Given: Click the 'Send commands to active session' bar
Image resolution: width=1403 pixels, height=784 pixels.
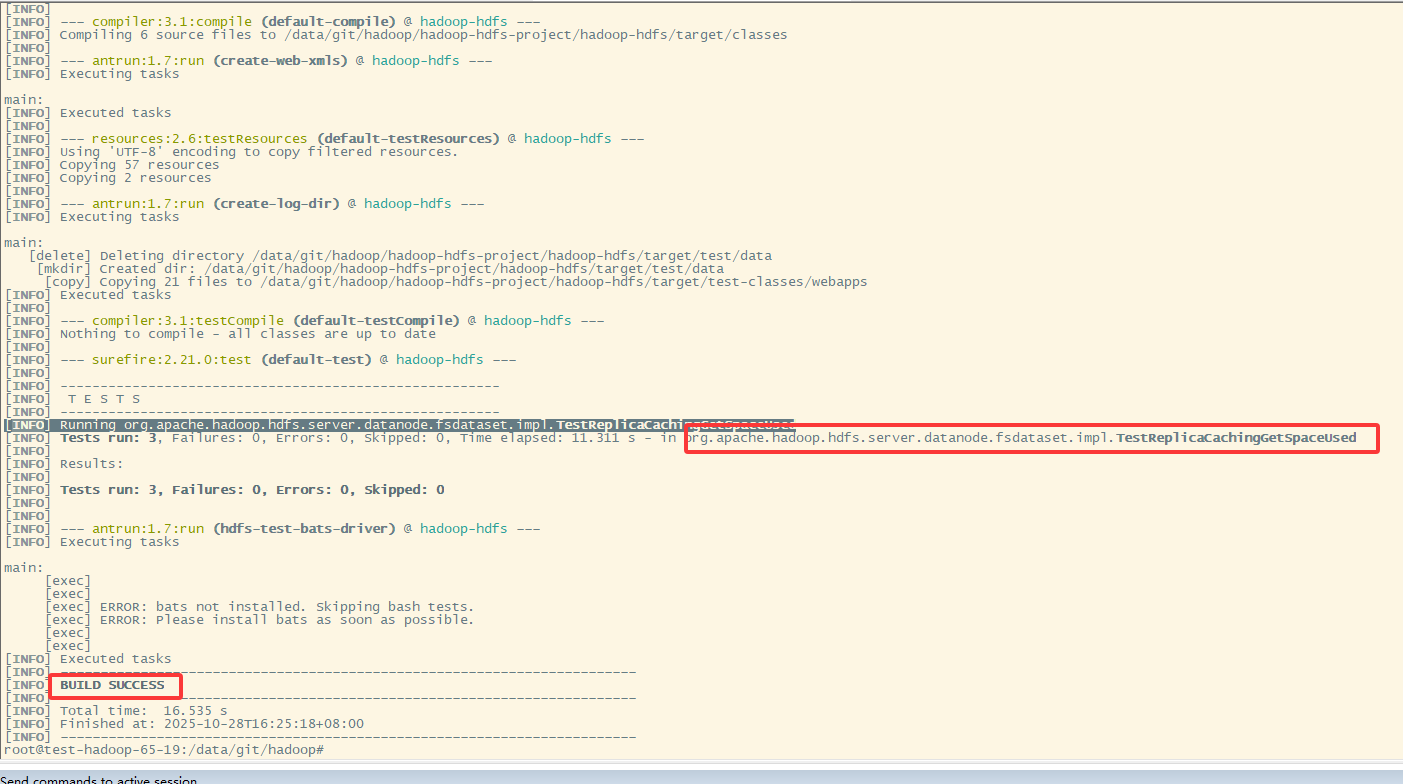Looking at the screenshot, I should point(100,780).
